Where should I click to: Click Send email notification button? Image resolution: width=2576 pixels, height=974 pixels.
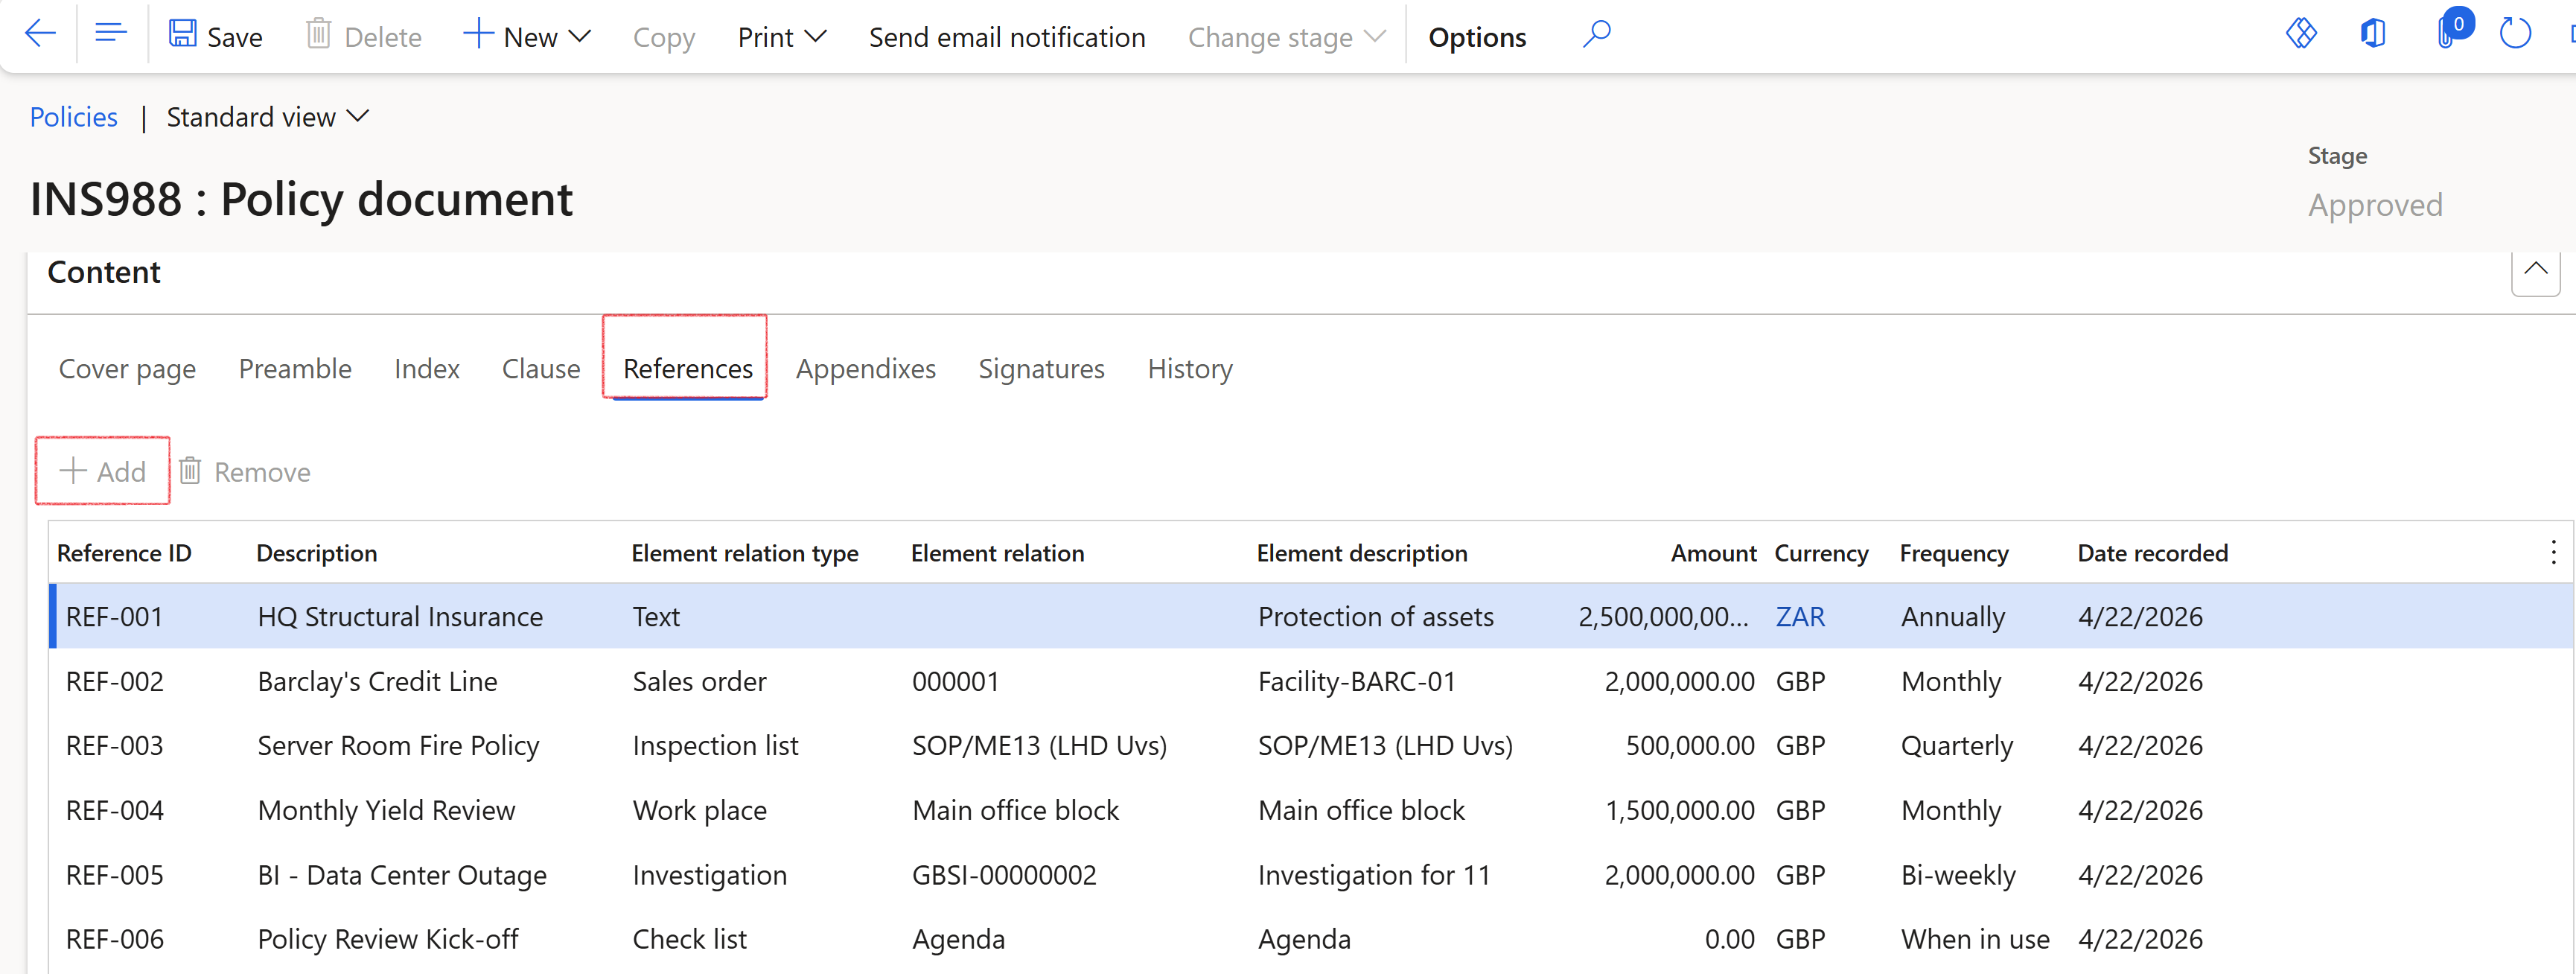[1006, 37]
